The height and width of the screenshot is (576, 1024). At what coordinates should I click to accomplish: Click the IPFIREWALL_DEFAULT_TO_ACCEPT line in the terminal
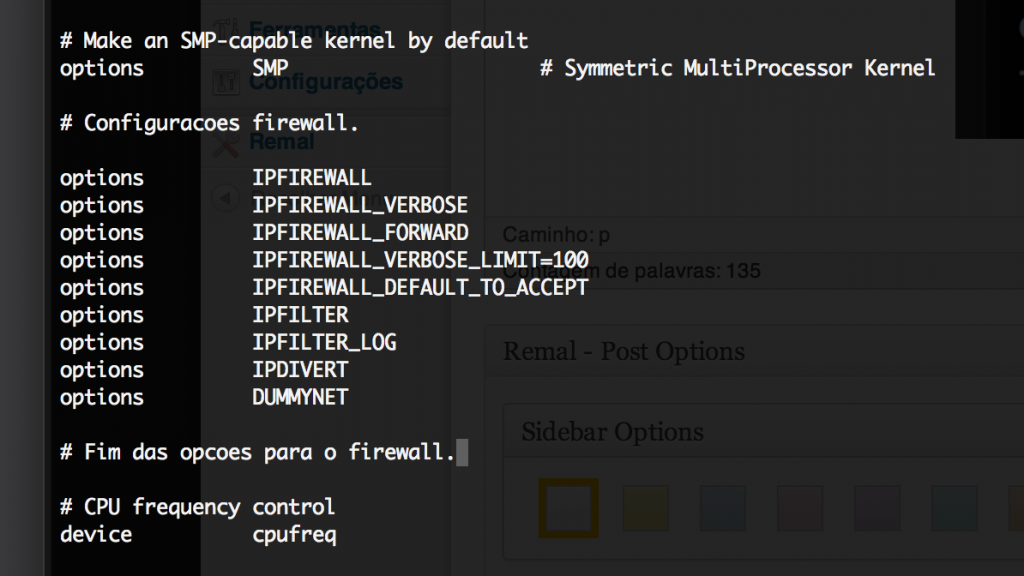[420, 288]
